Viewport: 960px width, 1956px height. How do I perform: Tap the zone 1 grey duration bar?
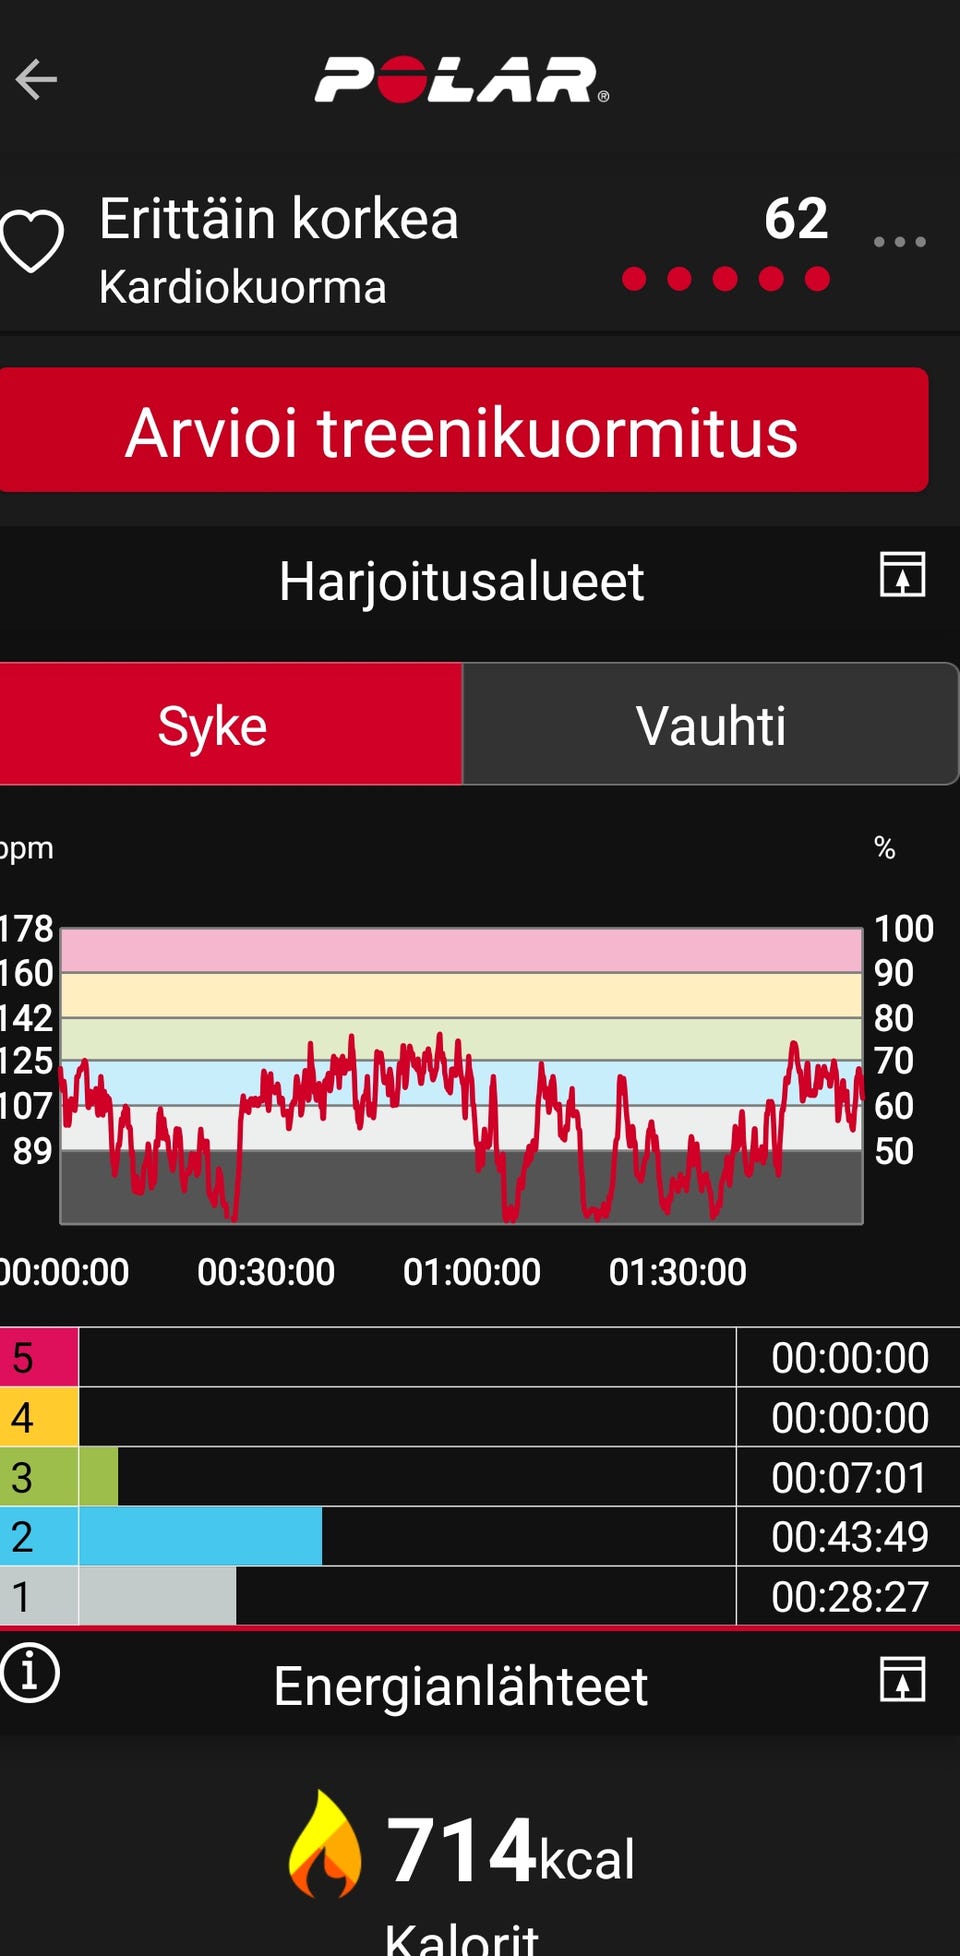tap(157, 1596)
